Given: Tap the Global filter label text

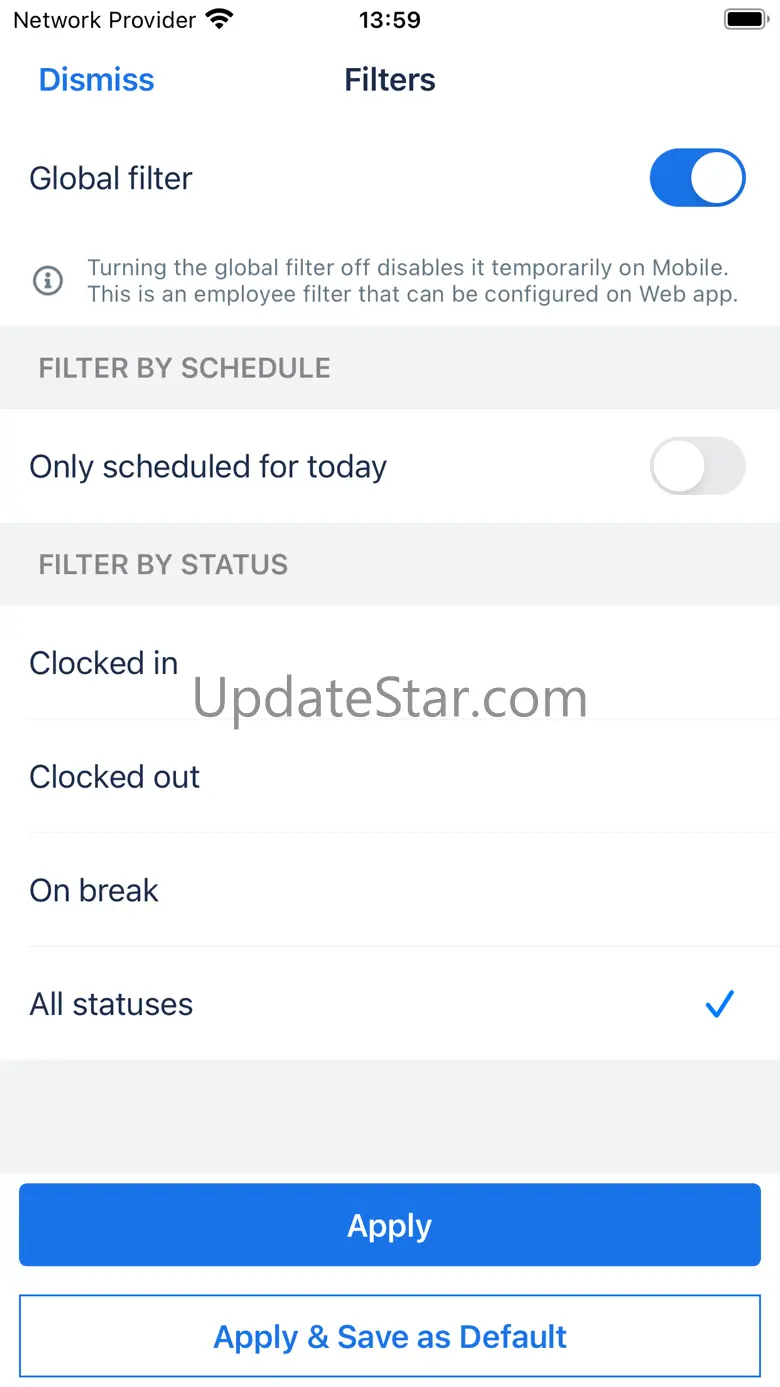Looking at the screenshot, I should click(x=111, y=178).
